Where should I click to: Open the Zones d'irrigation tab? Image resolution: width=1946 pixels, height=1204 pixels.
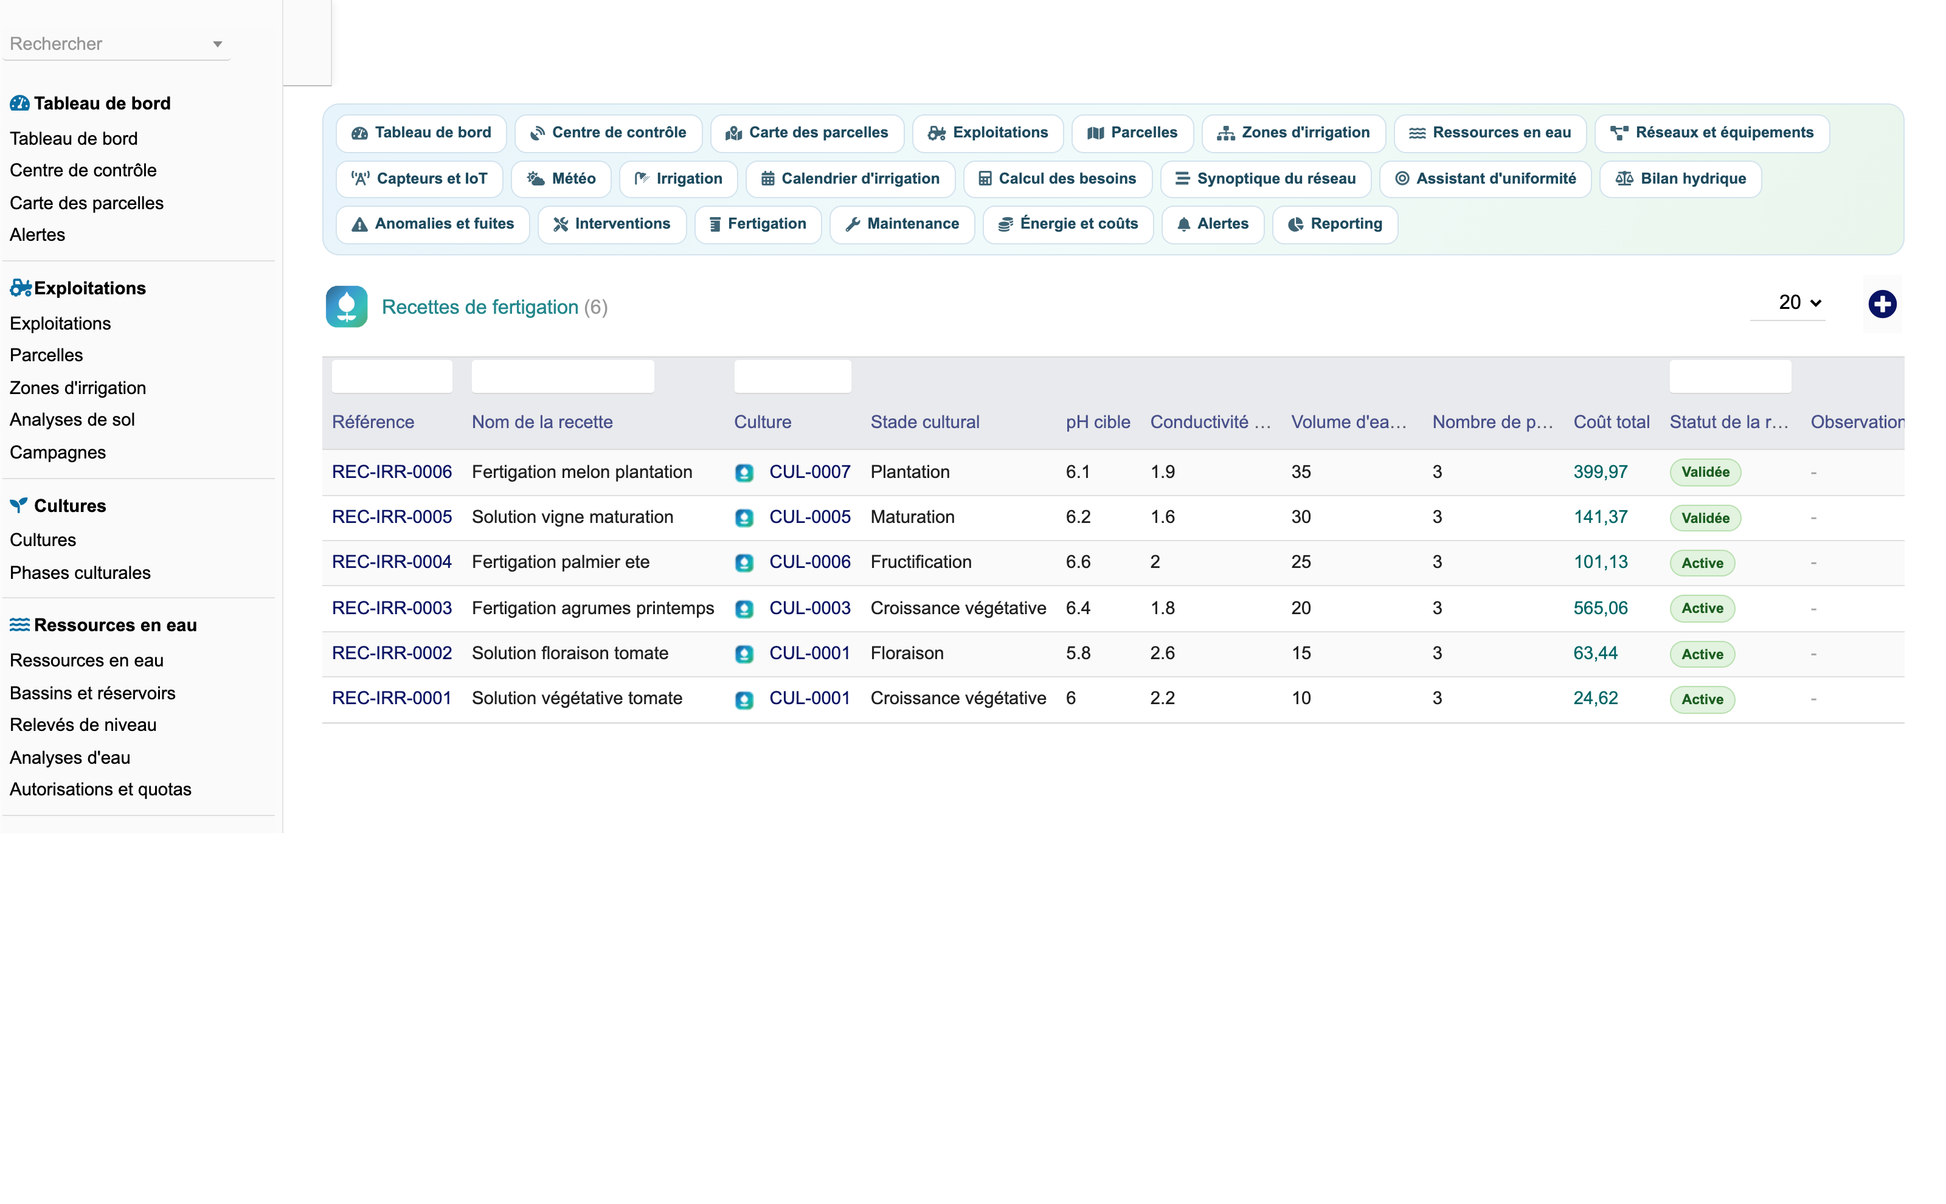coord(1293,133)
